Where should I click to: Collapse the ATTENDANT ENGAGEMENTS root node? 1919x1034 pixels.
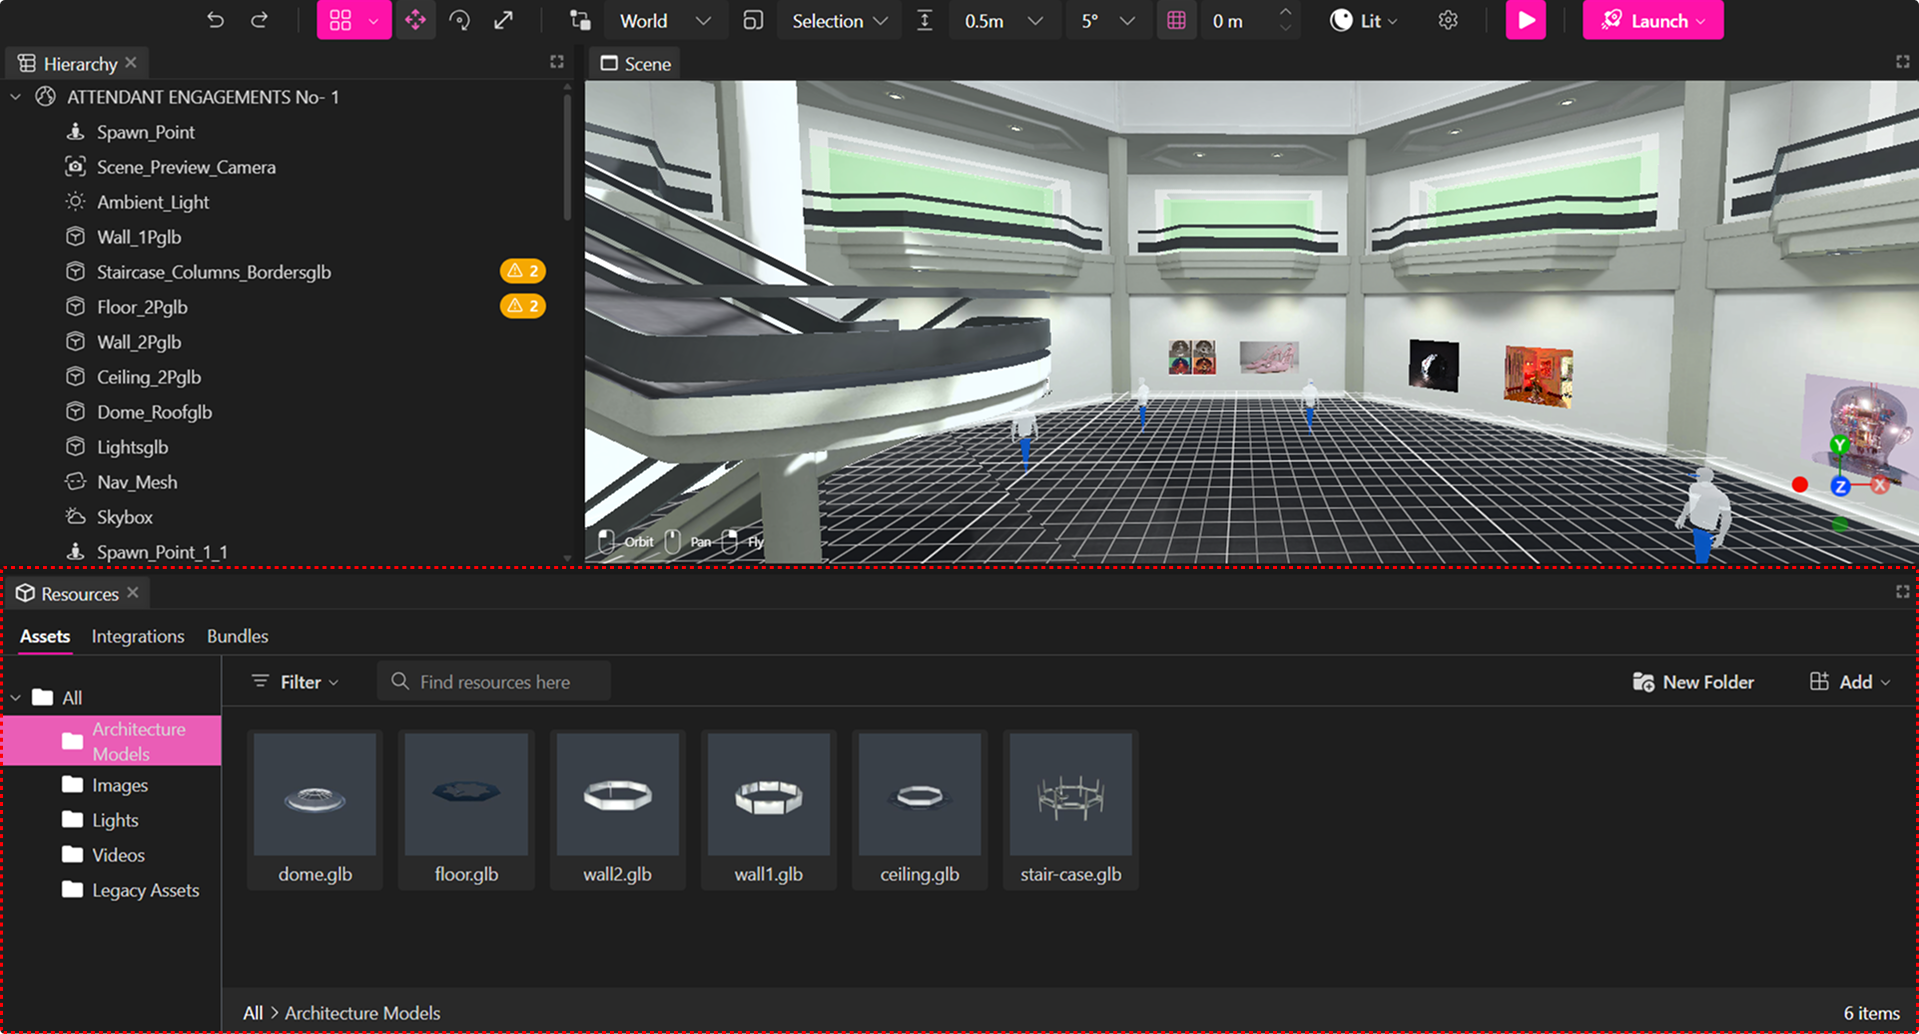click(x=16, y=97)
